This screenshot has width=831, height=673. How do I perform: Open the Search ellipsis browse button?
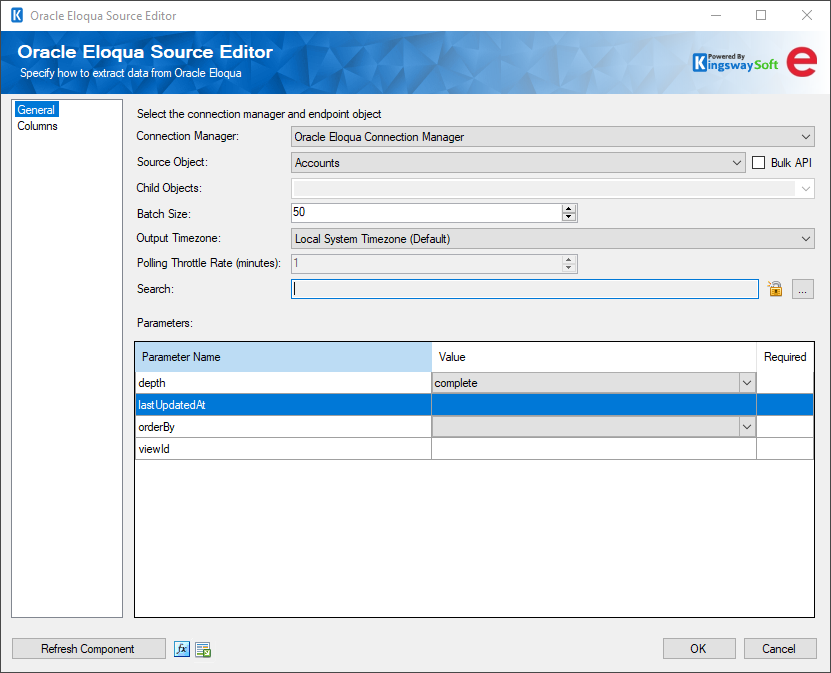pos(802,289)
